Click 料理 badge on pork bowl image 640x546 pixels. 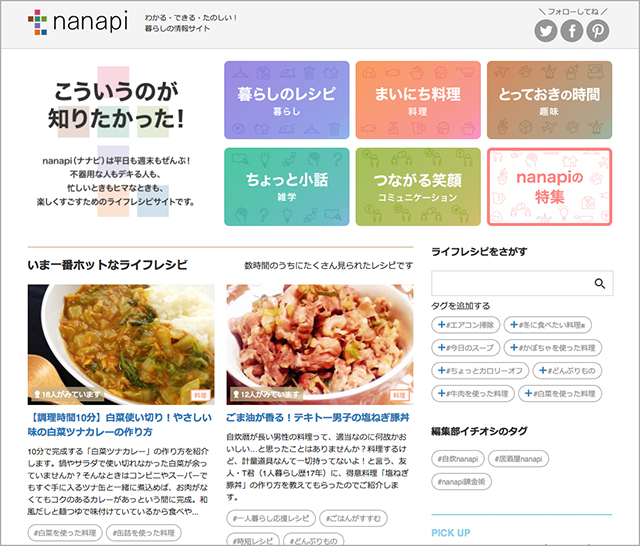pyautogui.click(x=399, y=395)
